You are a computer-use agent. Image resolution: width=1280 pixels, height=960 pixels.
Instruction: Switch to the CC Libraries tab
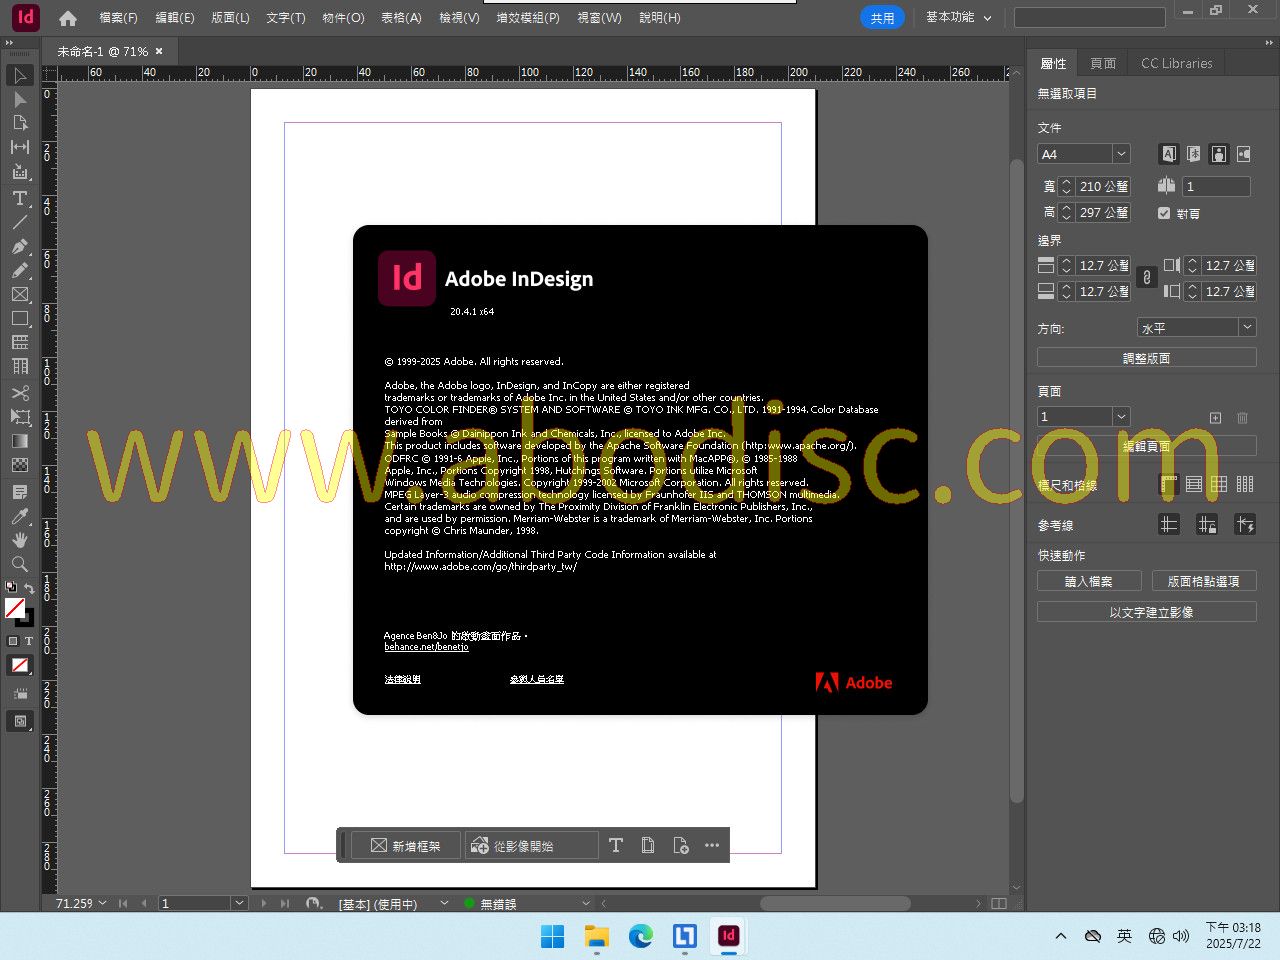[1177, 63]
